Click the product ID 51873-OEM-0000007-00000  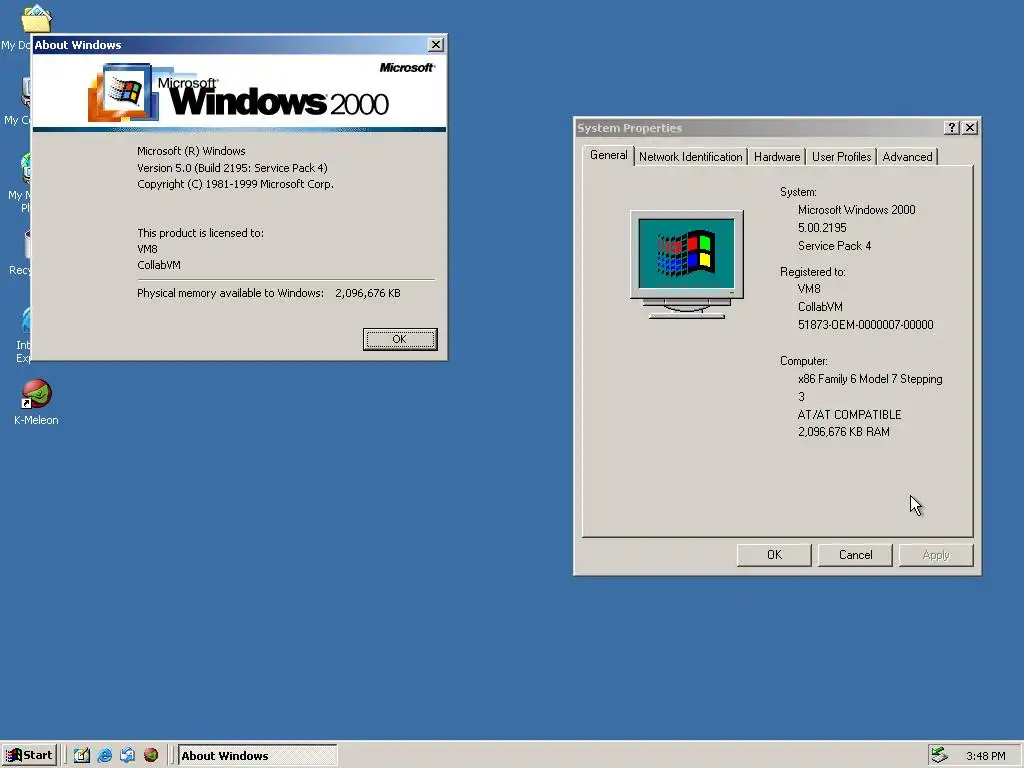coord(865,325)
